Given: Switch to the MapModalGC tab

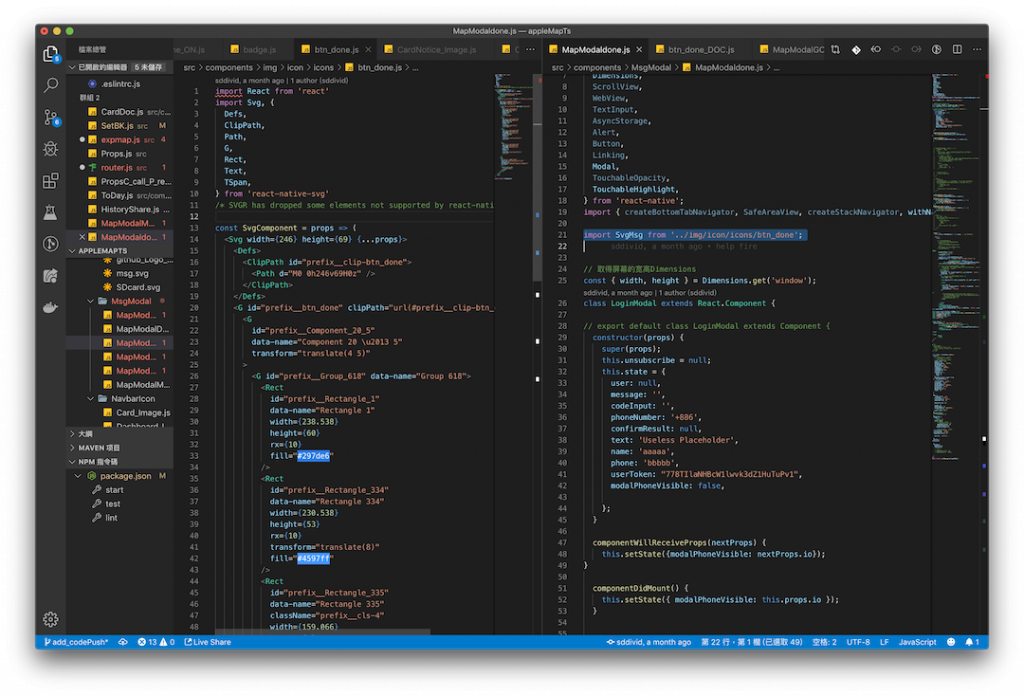Looking at the screenshot, I should (x=792, y=50).
